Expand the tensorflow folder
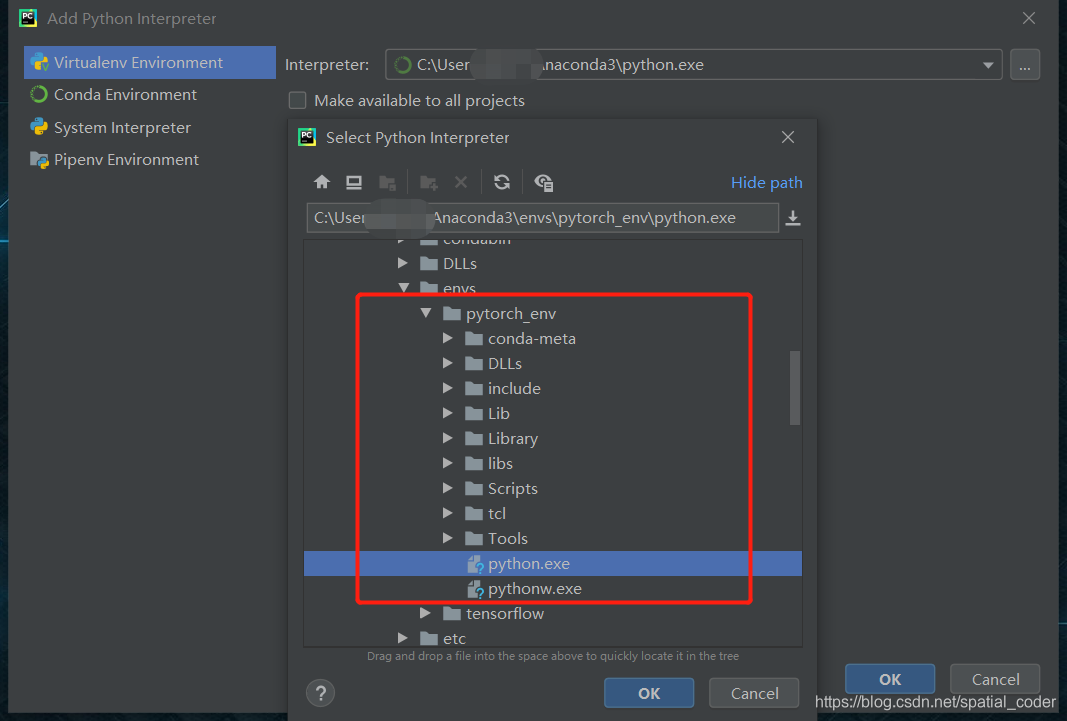 pos(425,613)
